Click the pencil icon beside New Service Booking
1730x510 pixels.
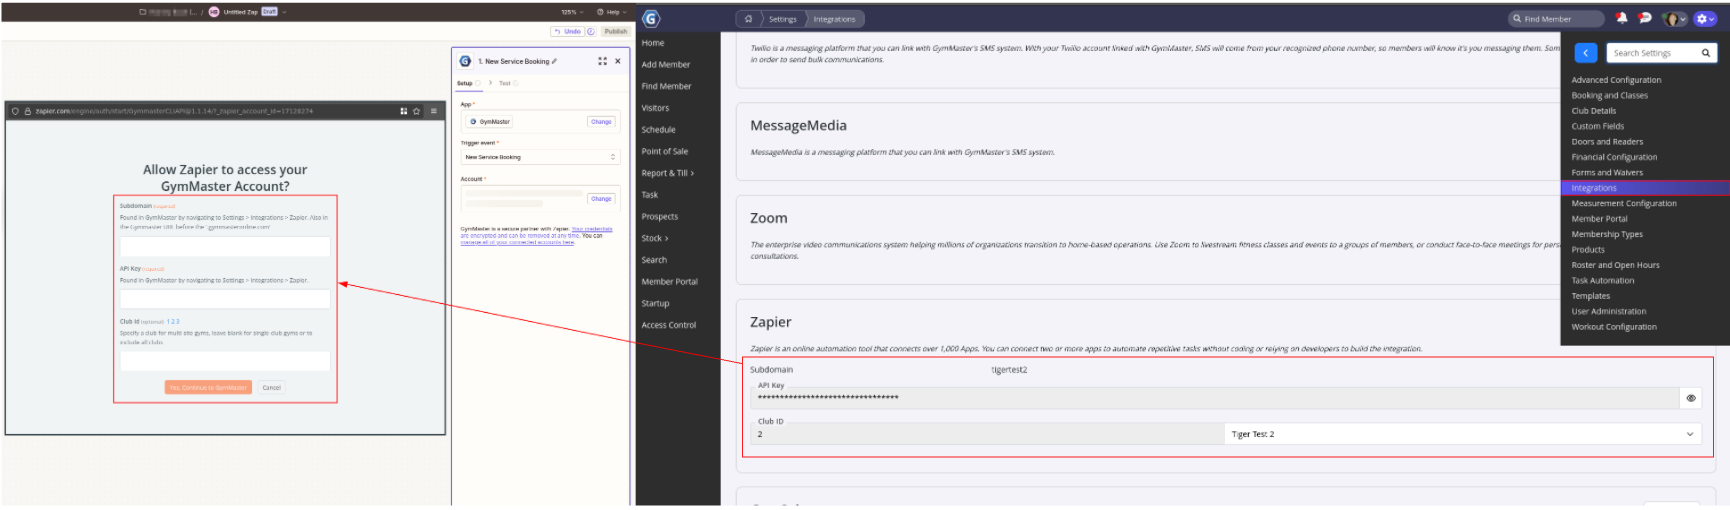(555, 61)
